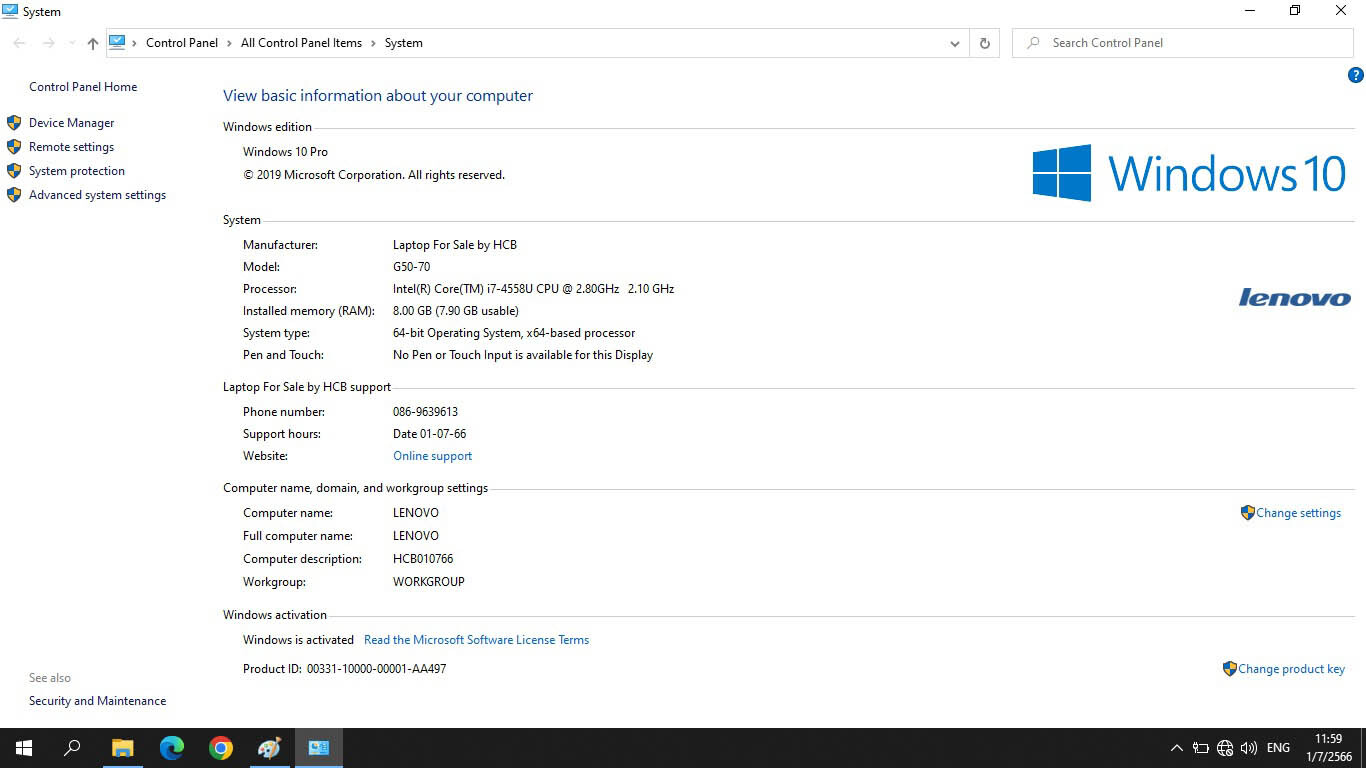1366x768 pixels.
Task: Click shield icon beside System protection
Action: click(14, 171)
